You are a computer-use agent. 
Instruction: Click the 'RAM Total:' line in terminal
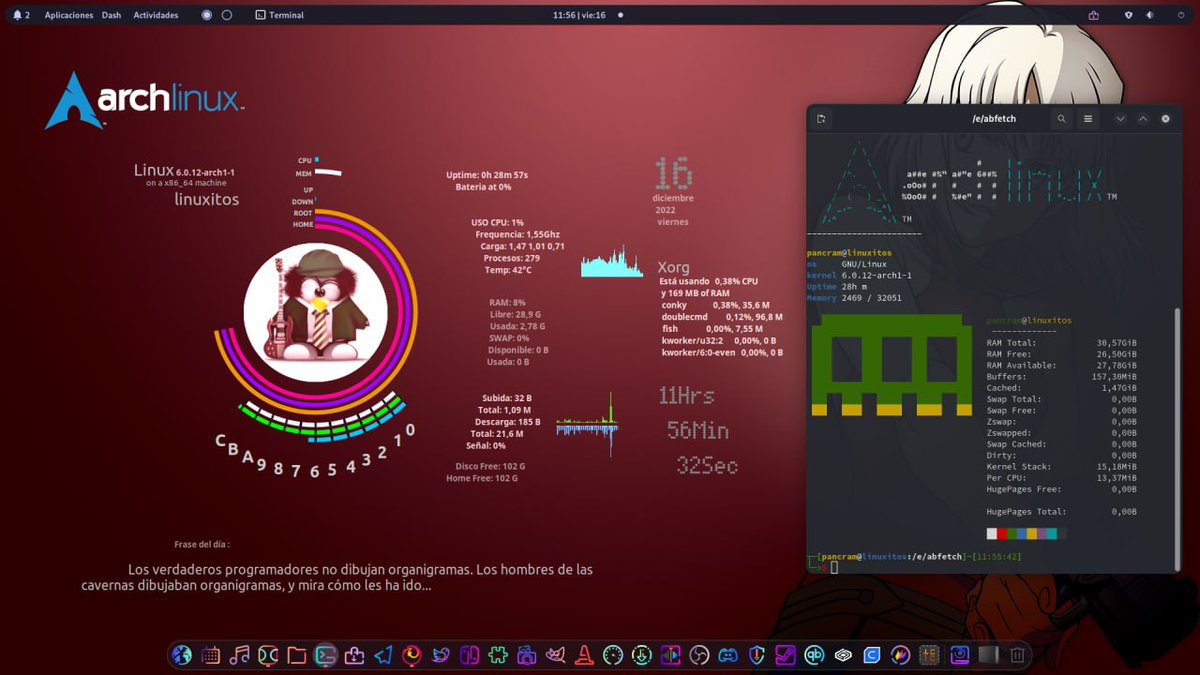point(1061,343)
